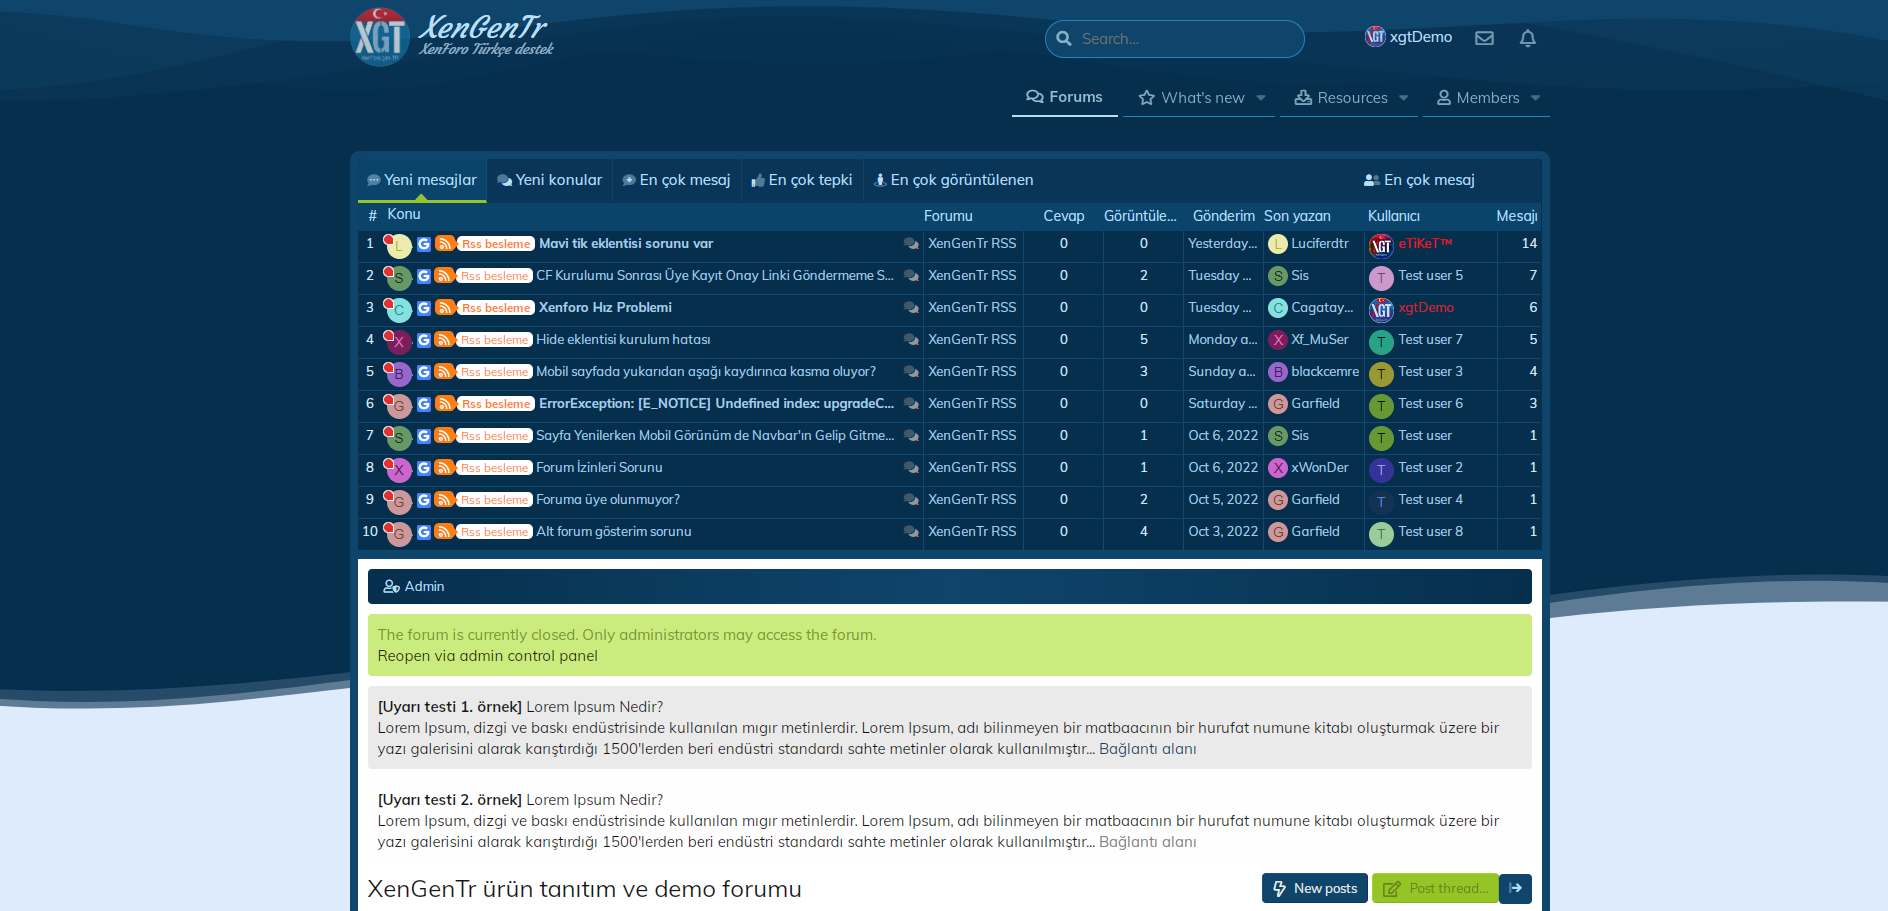
Task: Follow Bağlantı alanı link in second notice
Action: pyautogui.click(x=1148, y=842)
